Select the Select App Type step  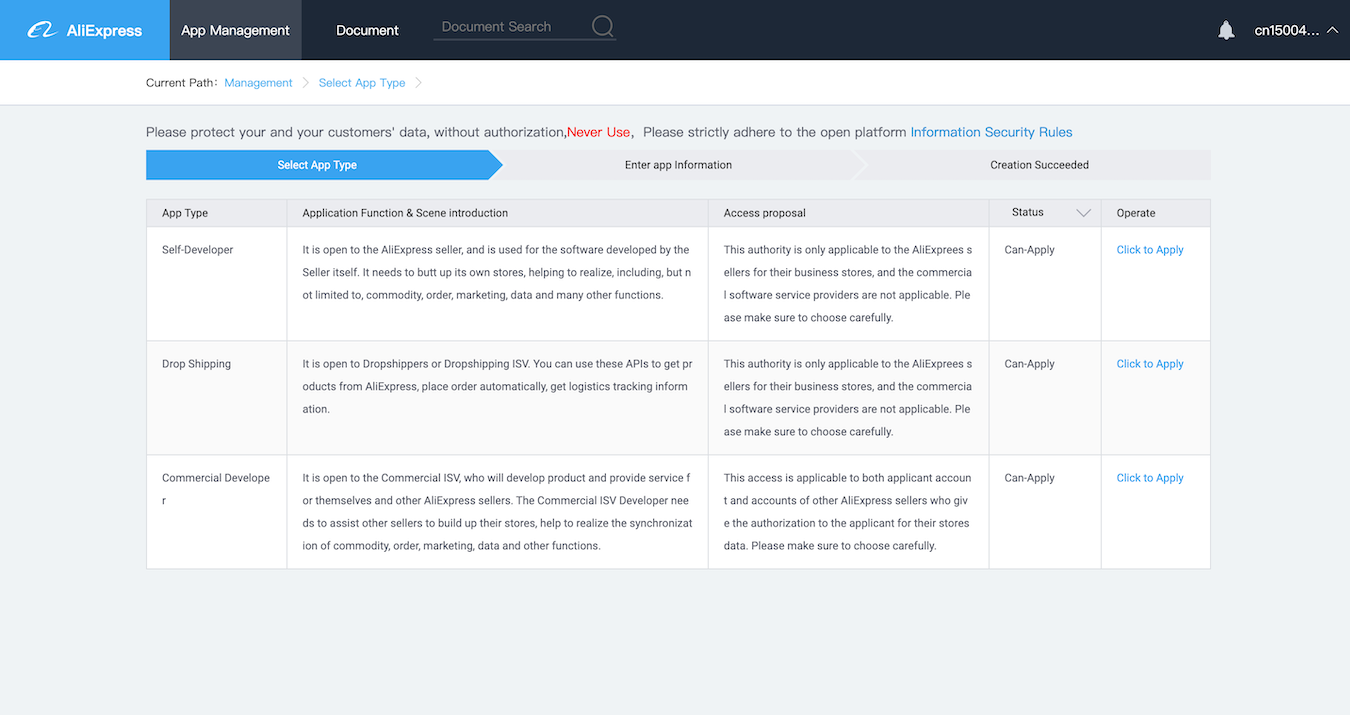point(317,165)
